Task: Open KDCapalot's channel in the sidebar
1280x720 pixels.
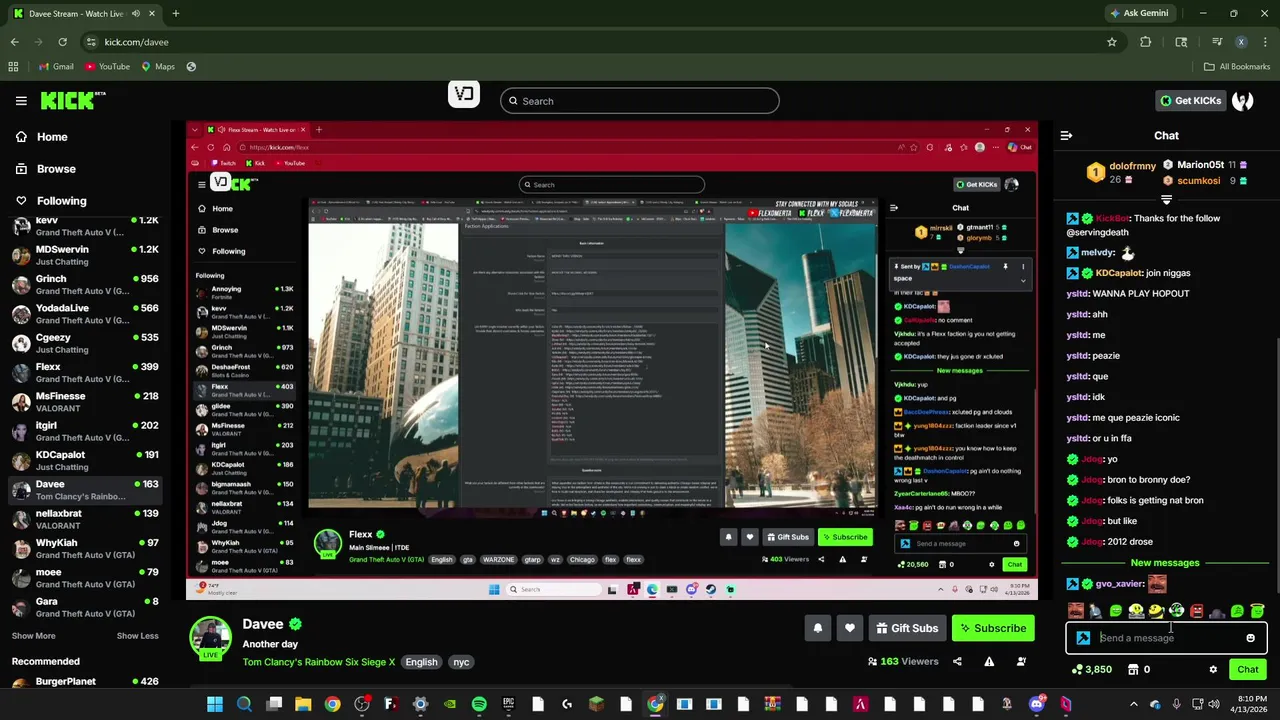Action: [87, 460]
